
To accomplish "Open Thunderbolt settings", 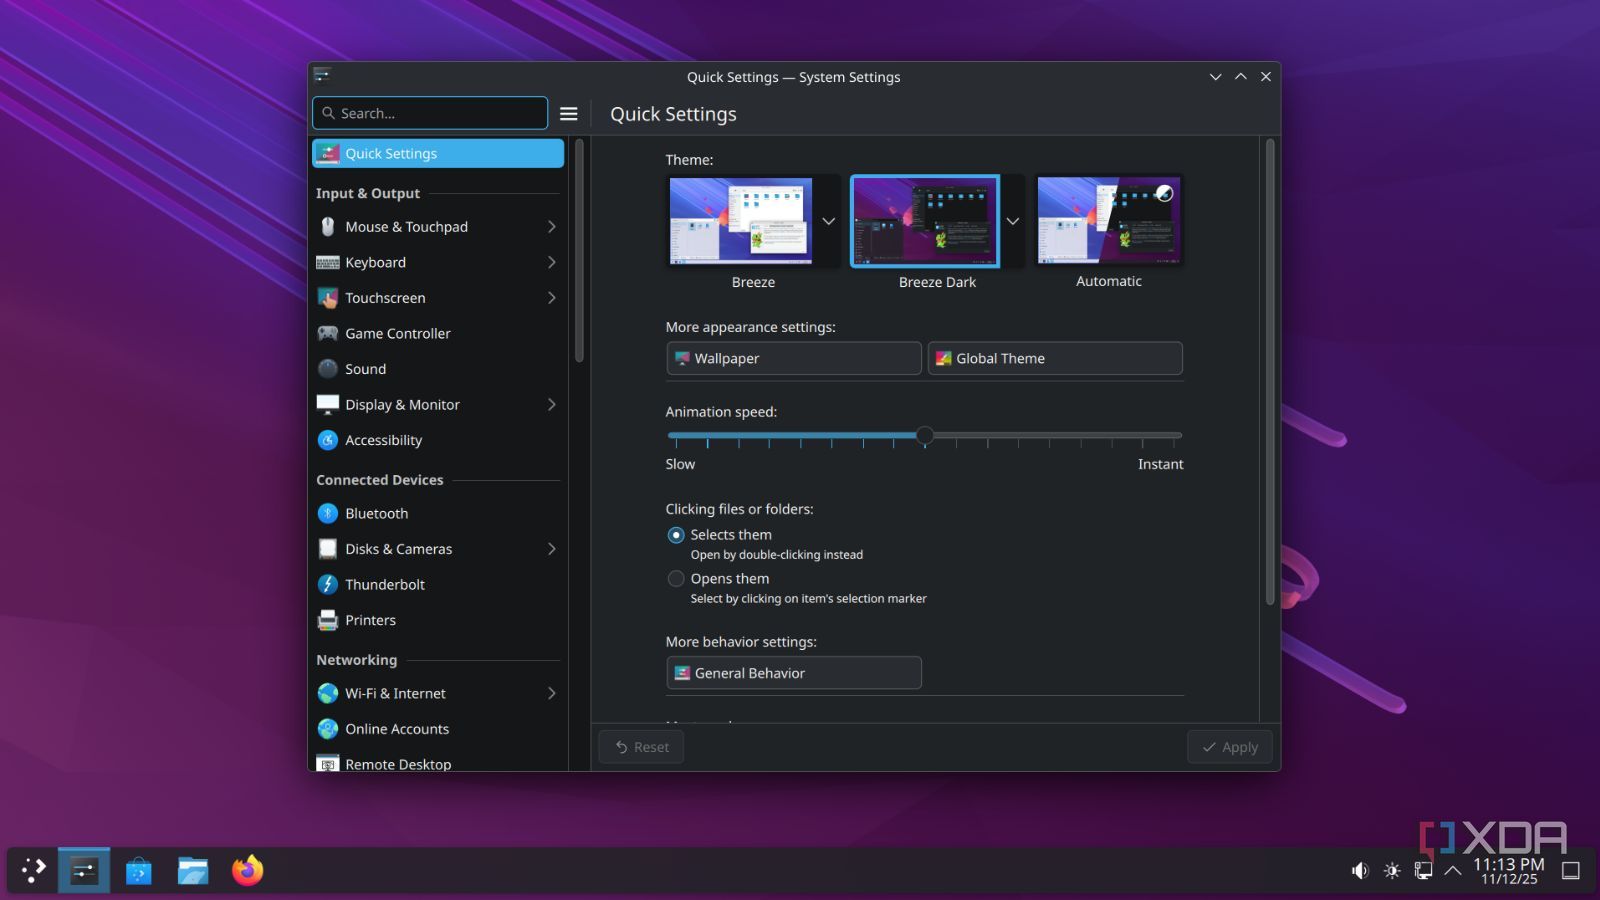I will tap(438, 584).
